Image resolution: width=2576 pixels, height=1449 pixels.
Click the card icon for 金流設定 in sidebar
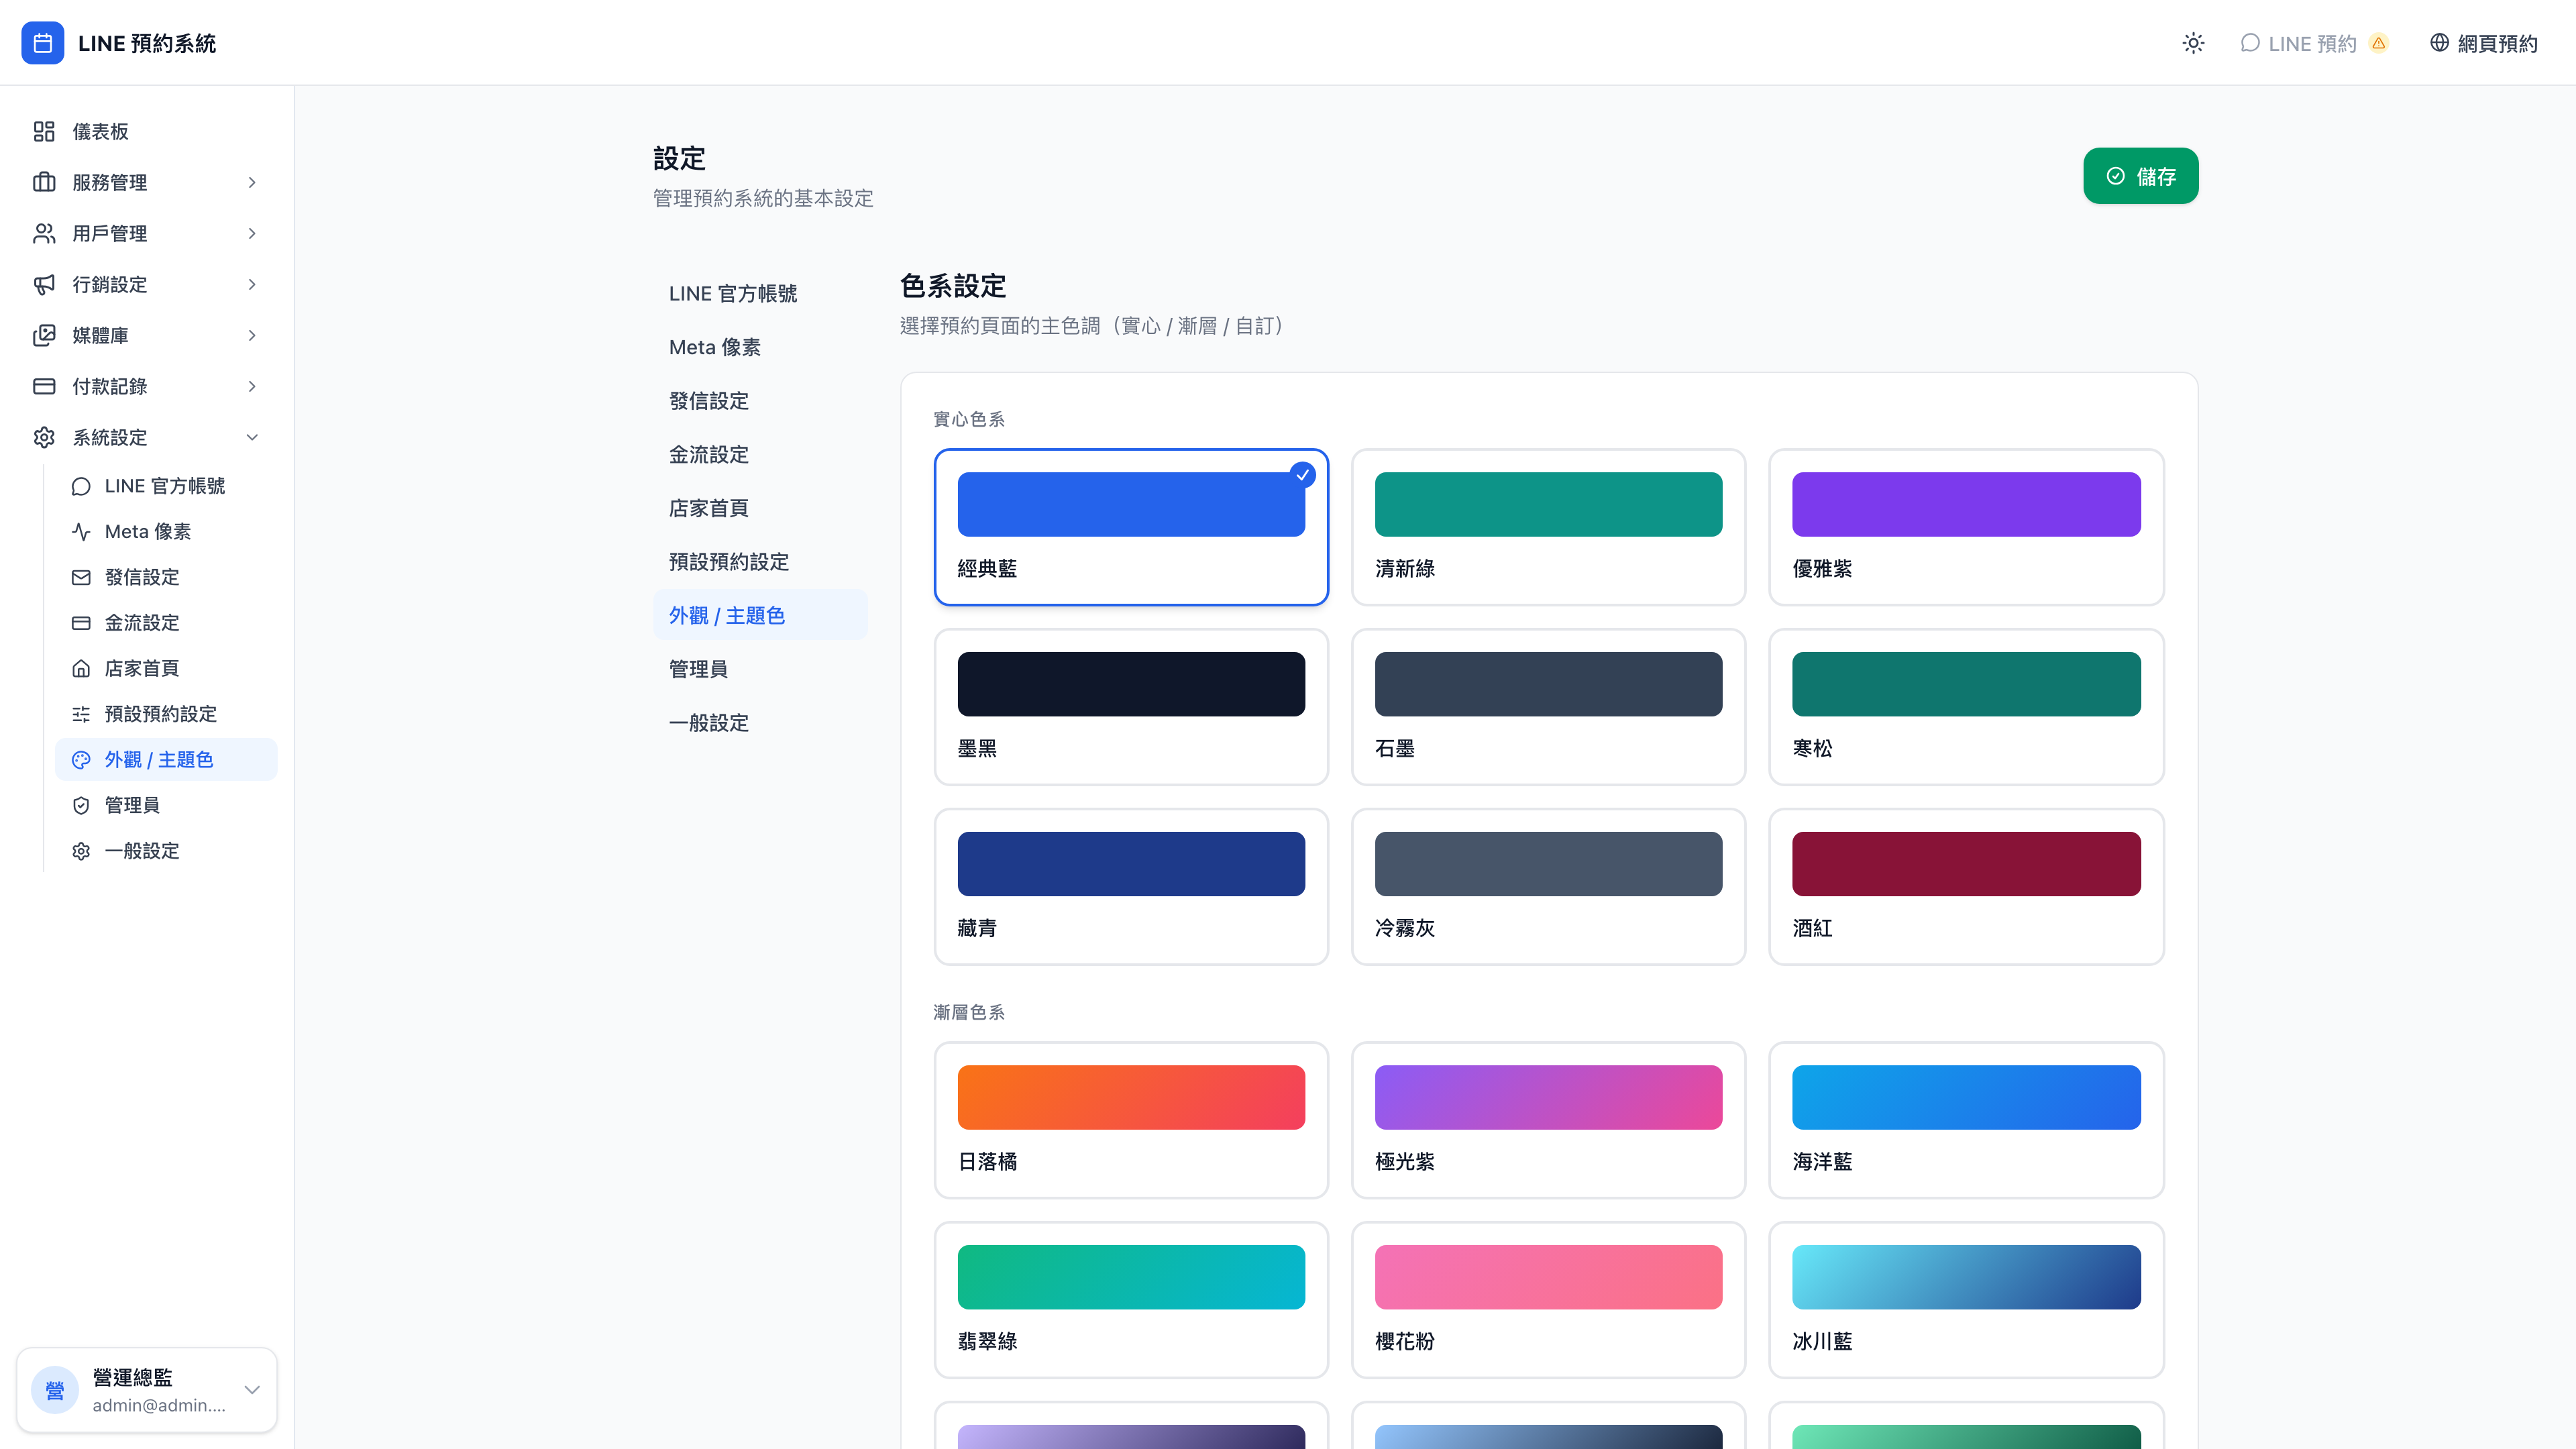pyautogui.click(x=81, y=623)
